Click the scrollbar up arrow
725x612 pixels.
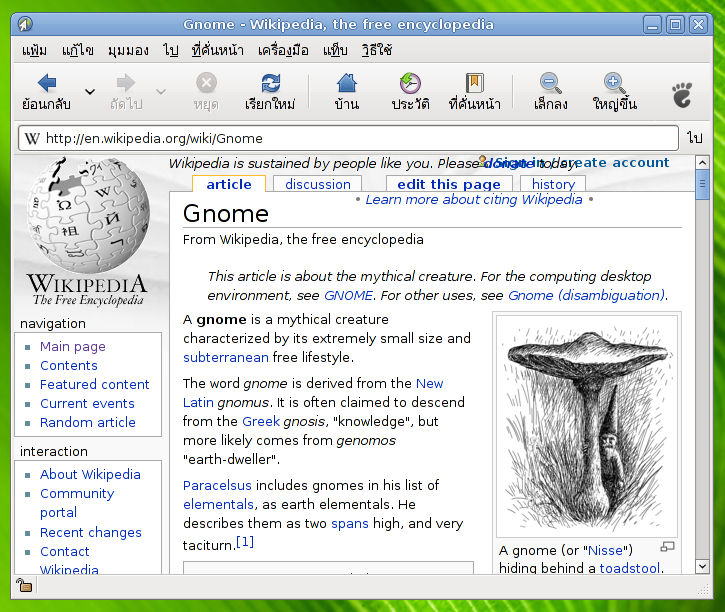[x=702, y=163]
